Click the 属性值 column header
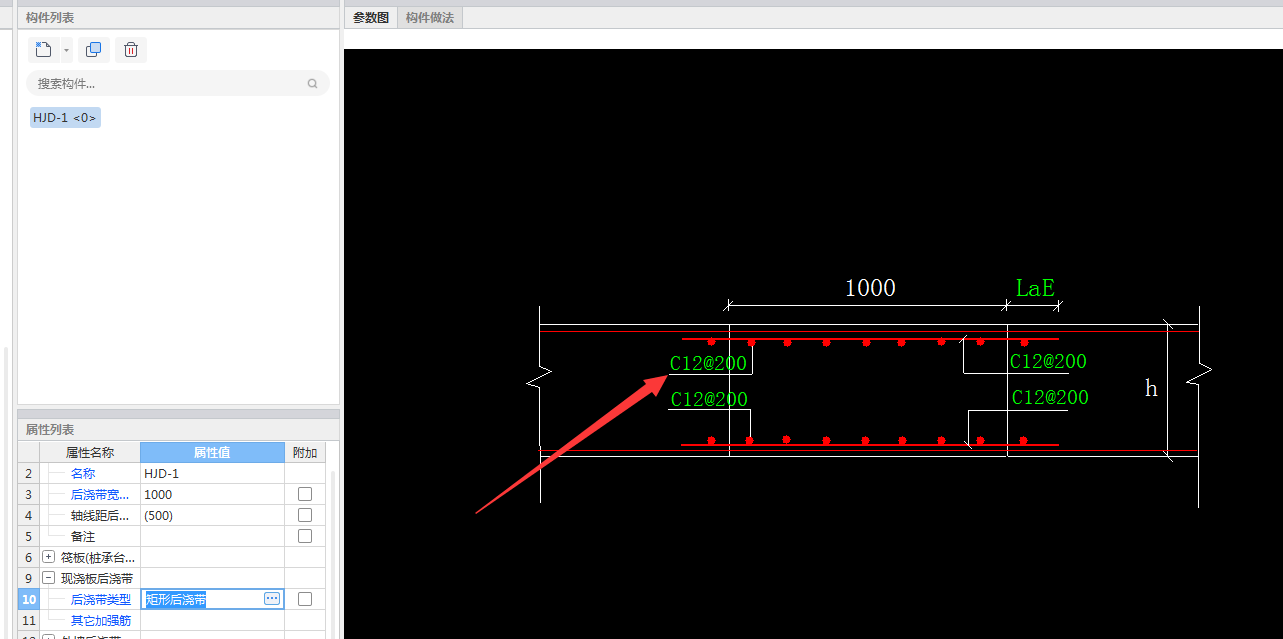 212,453
